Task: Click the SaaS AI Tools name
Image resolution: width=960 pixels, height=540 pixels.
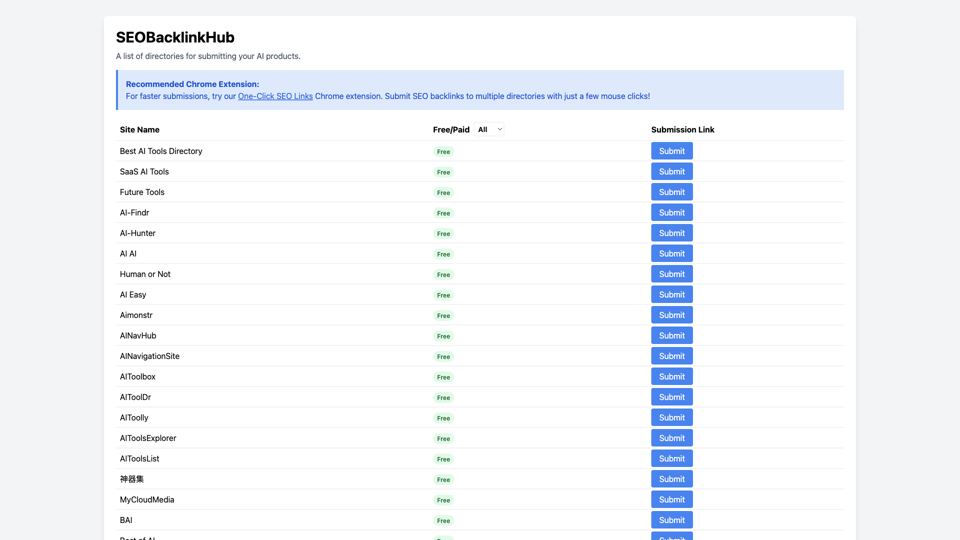Action: pos(144,171)
